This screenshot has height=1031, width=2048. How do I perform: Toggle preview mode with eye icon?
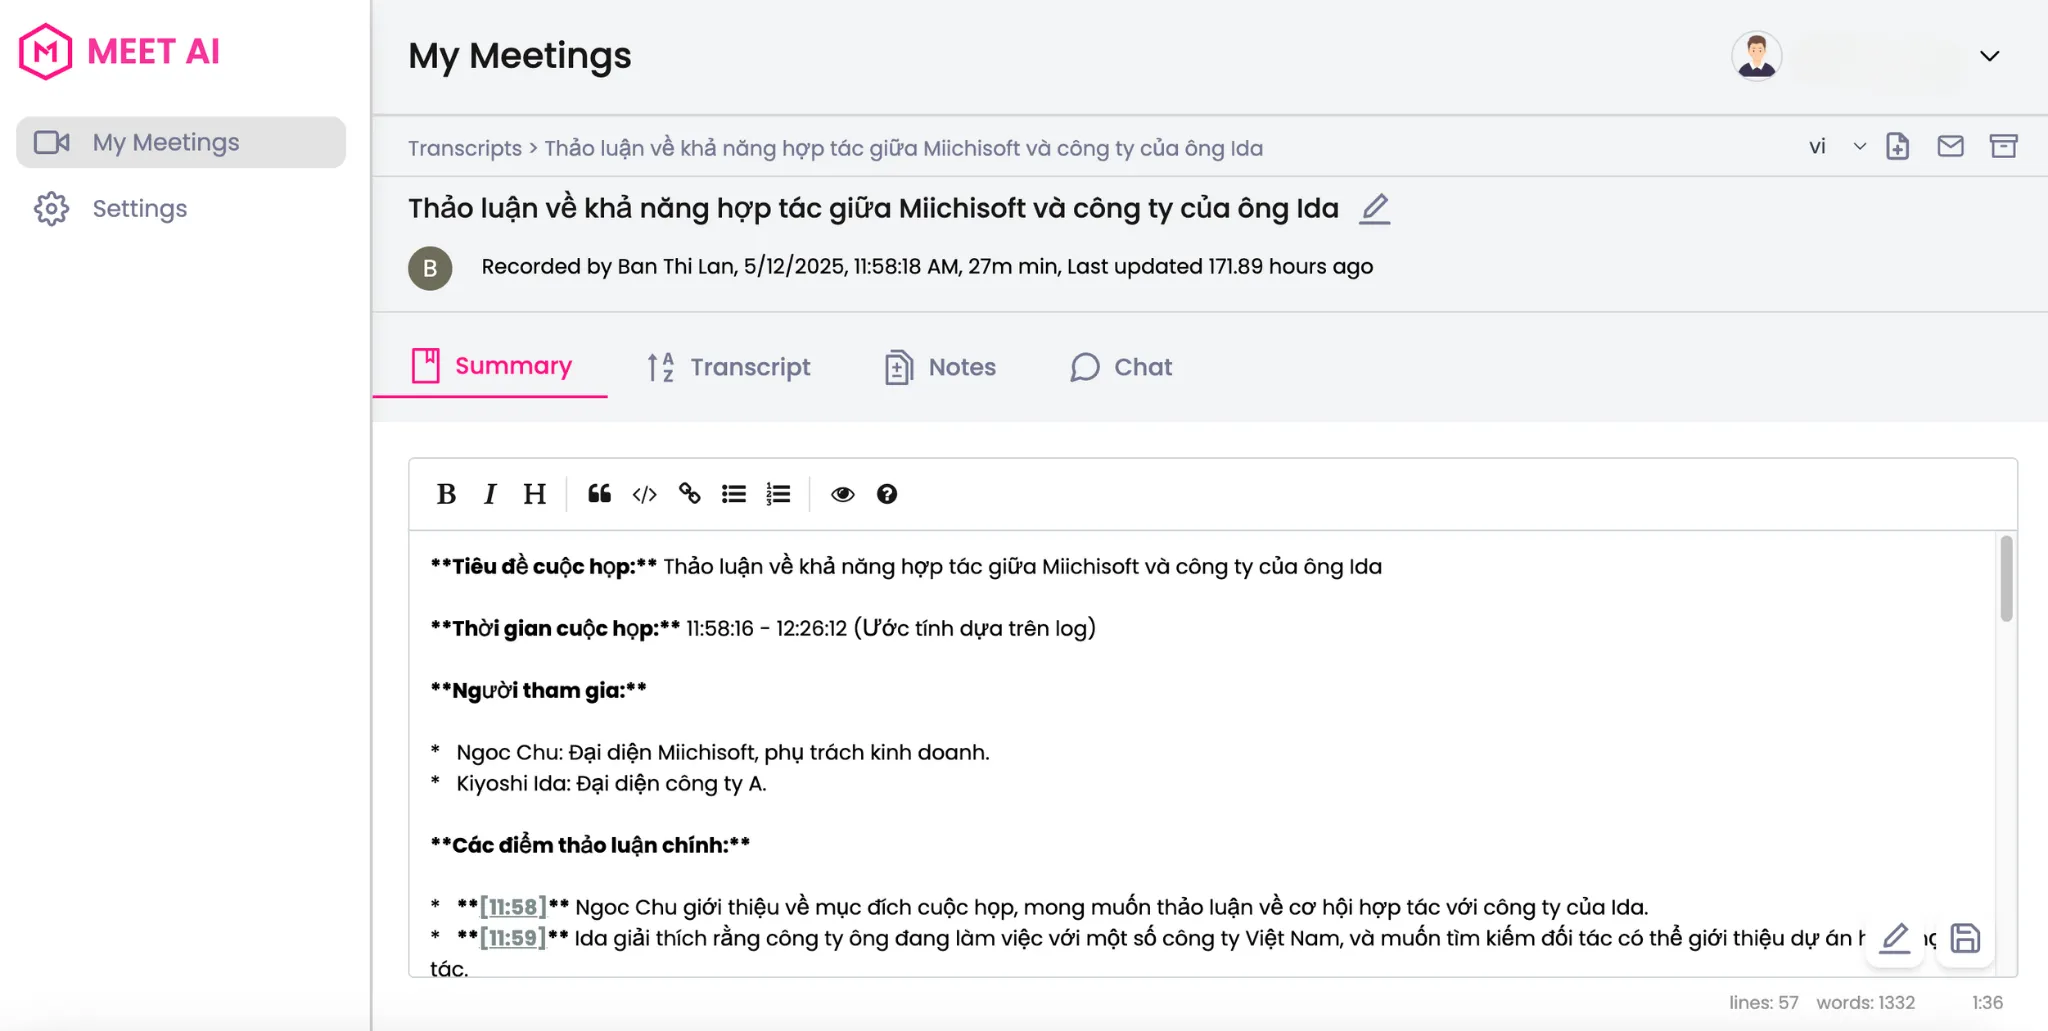[x=843, y=494]
